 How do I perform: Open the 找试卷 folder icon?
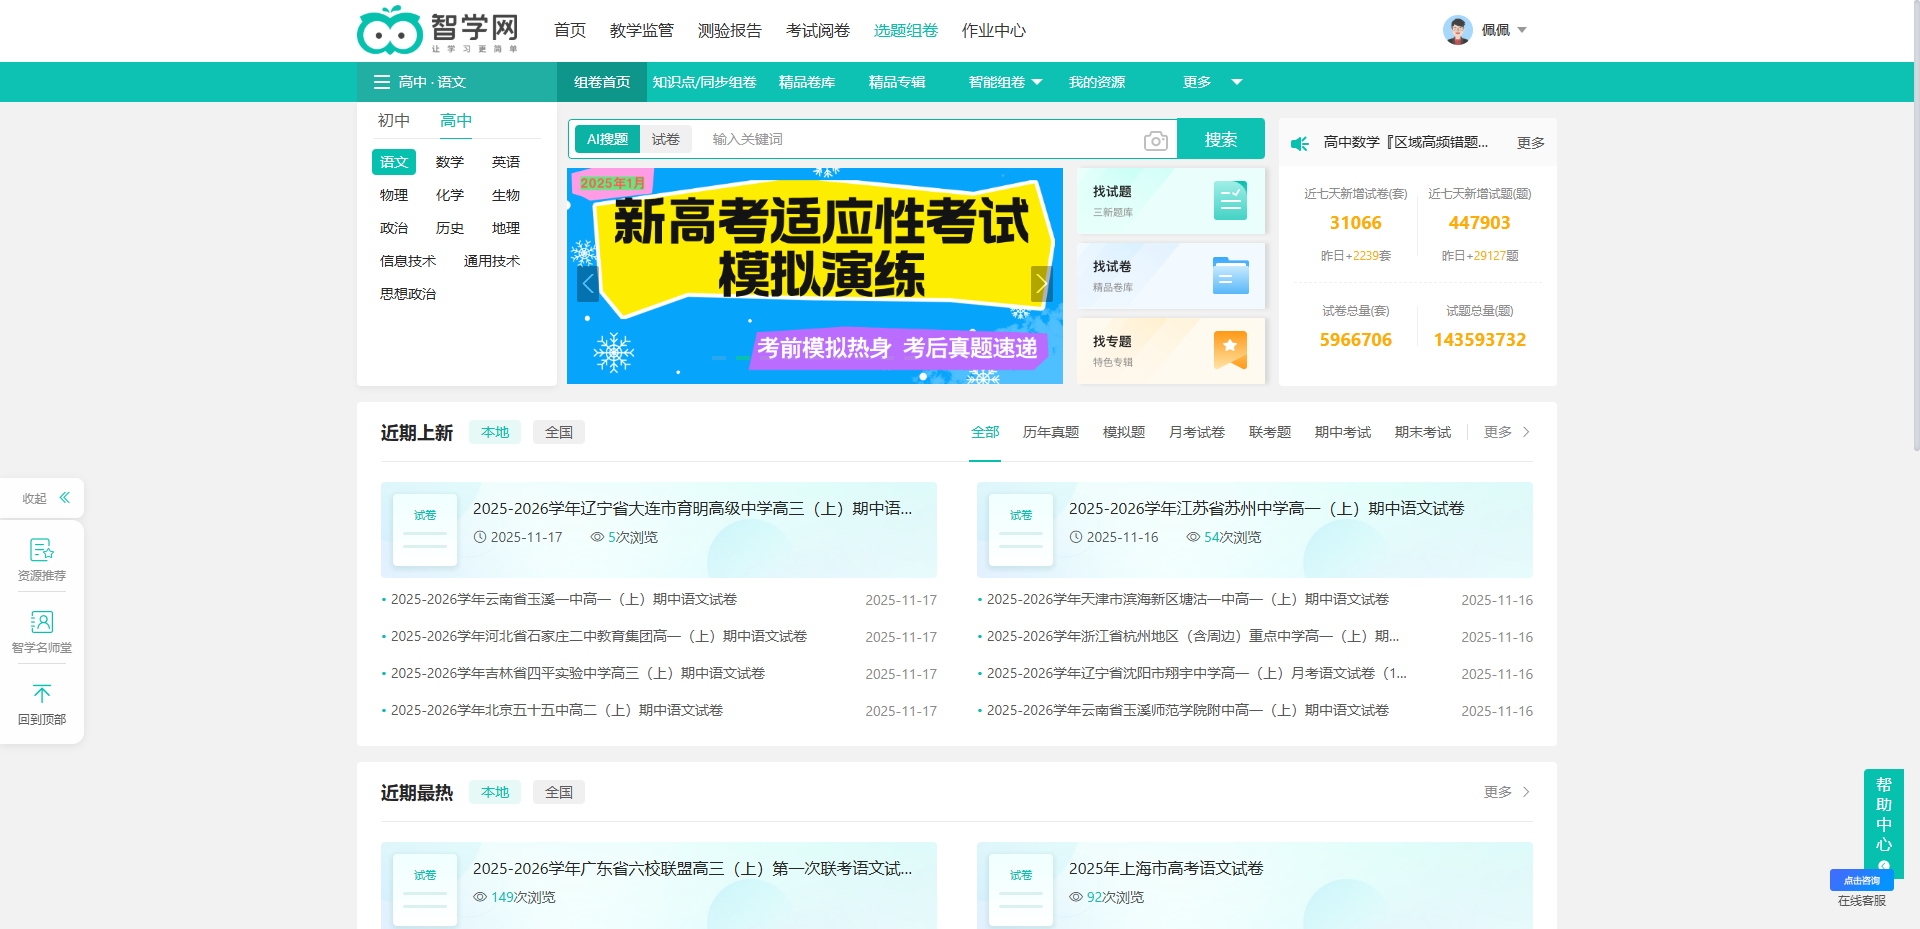[1230, 276]
